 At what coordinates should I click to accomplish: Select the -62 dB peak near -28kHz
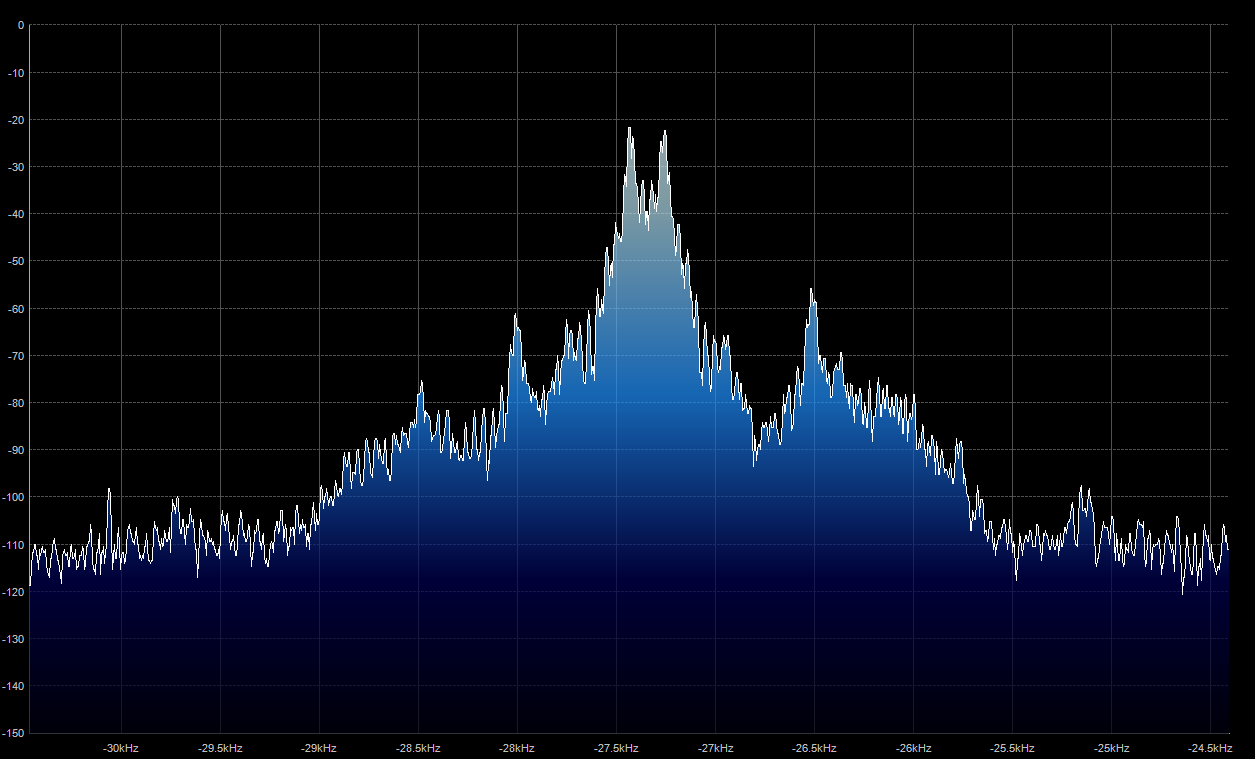click(516, 316)
